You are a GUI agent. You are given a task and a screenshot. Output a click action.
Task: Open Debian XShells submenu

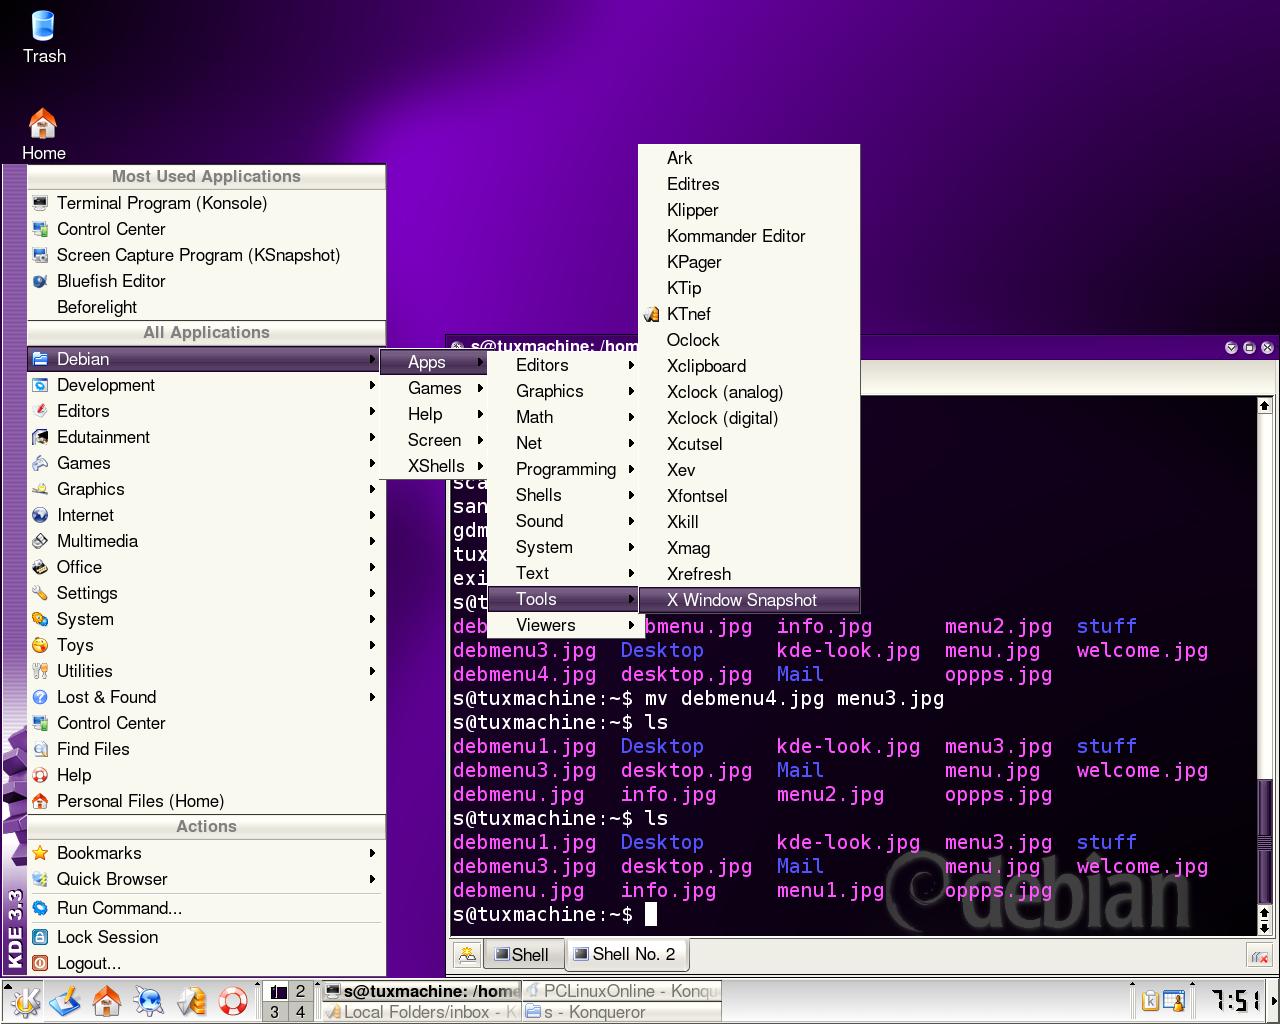[435, 466]
